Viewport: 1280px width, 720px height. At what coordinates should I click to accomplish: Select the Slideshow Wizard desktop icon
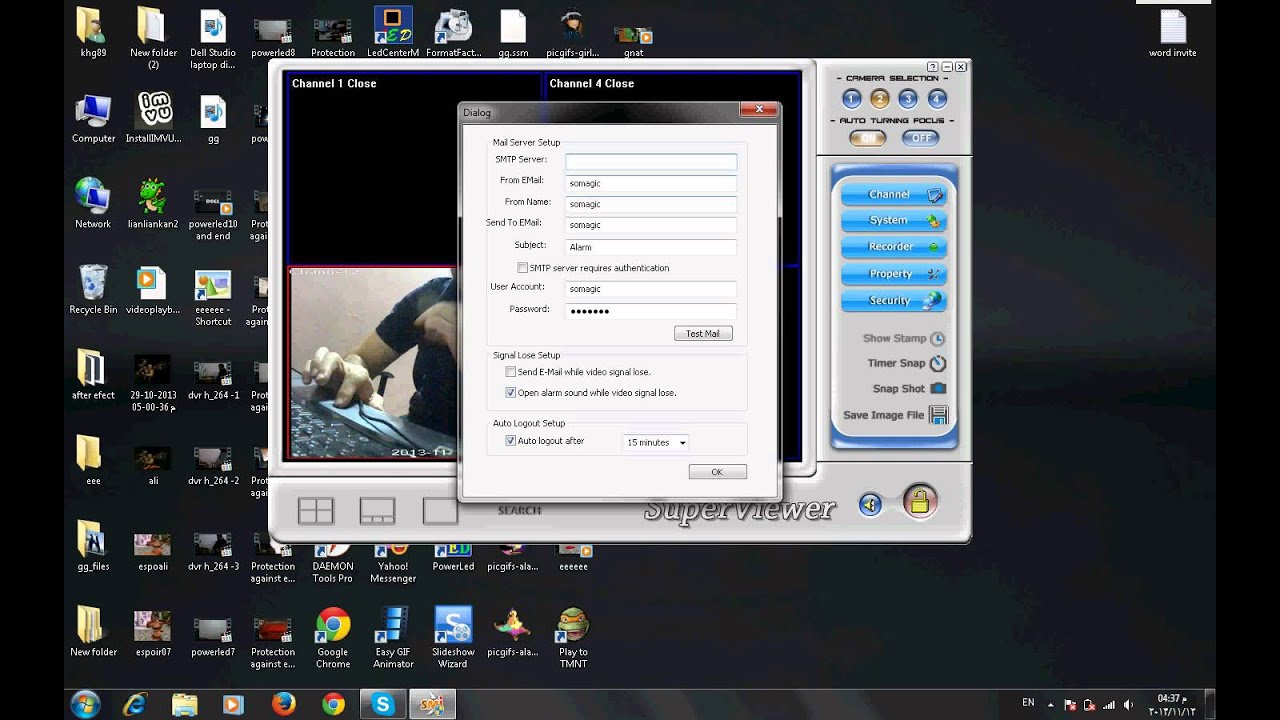[453, 638]
